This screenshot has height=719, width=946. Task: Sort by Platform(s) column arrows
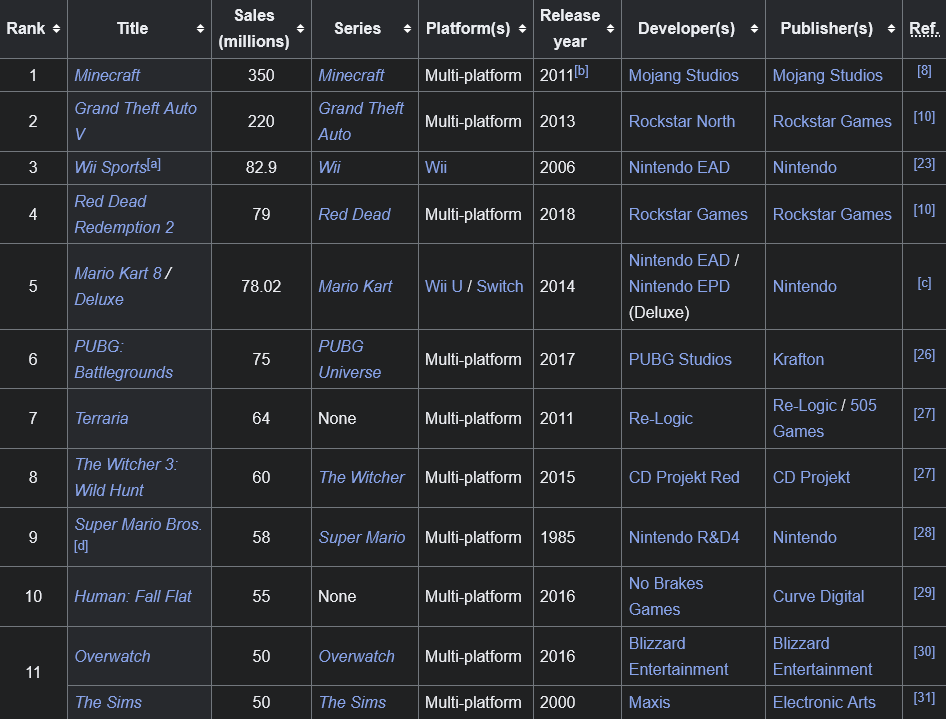point(522,29)
